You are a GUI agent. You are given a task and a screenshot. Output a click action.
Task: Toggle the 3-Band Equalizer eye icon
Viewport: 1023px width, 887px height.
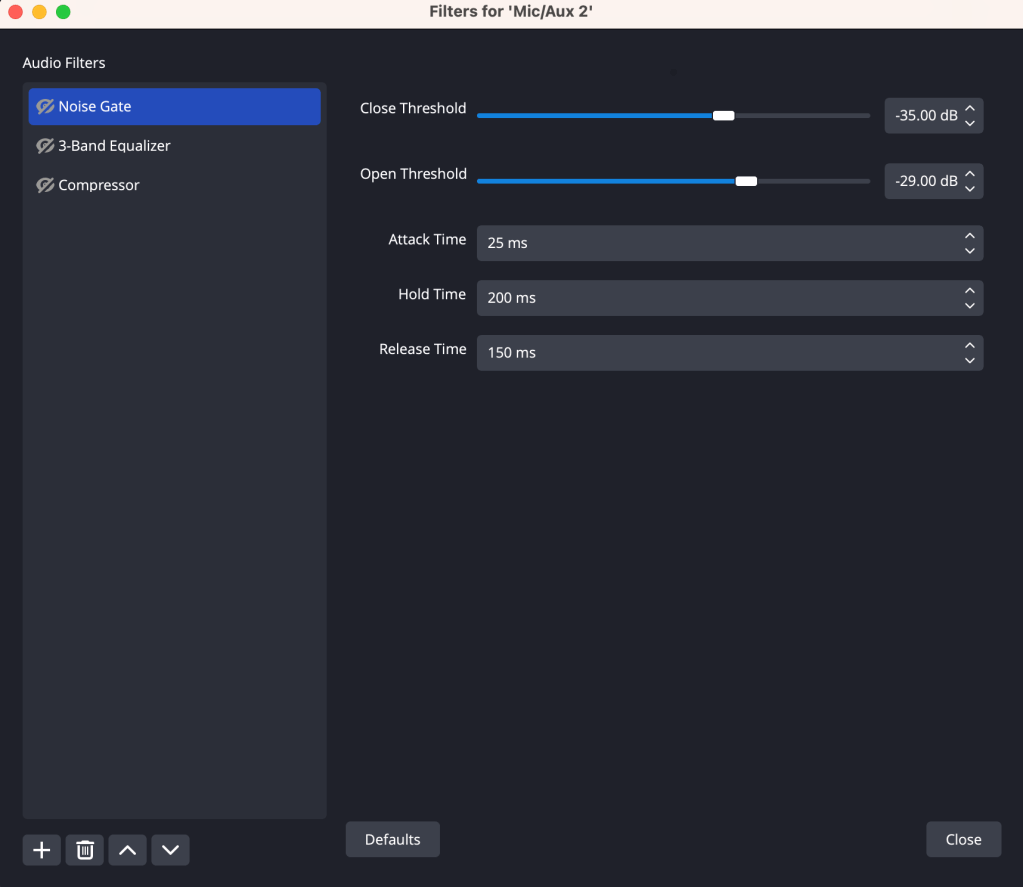(45, 146)
